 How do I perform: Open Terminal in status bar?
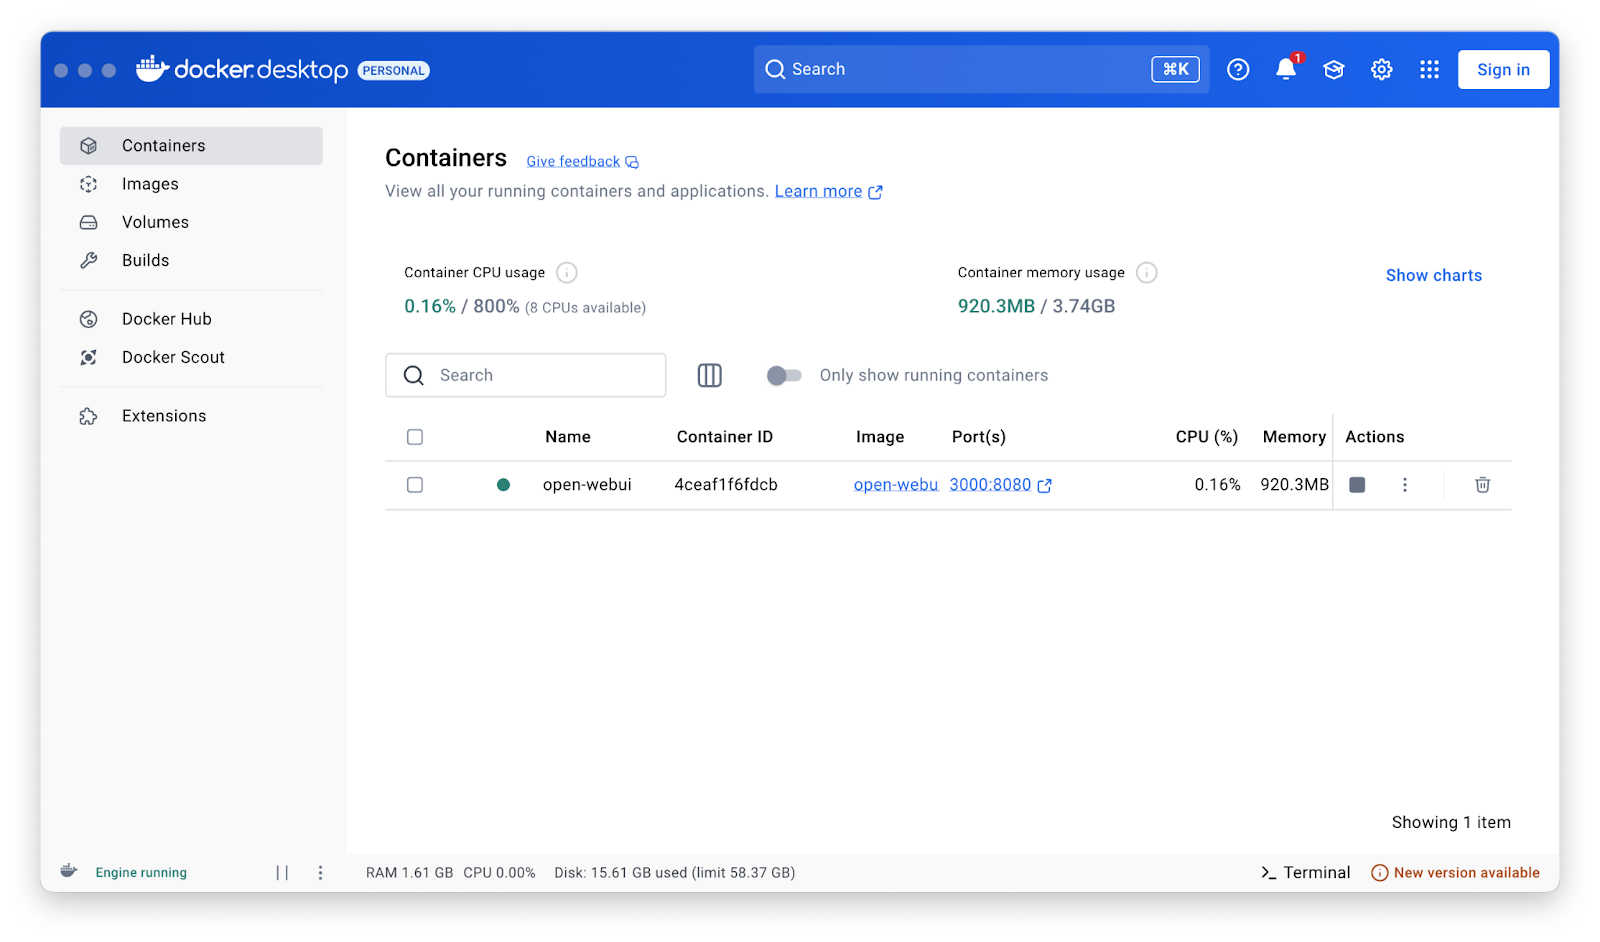[1306, 873]
